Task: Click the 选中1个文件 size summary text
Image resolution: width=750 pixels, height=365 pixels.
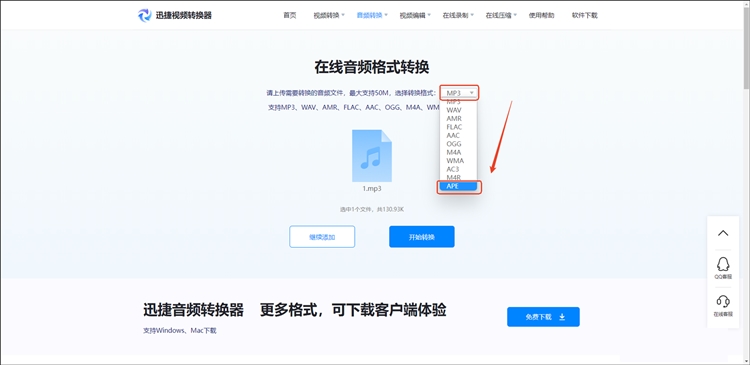Action: click(372, 209)
